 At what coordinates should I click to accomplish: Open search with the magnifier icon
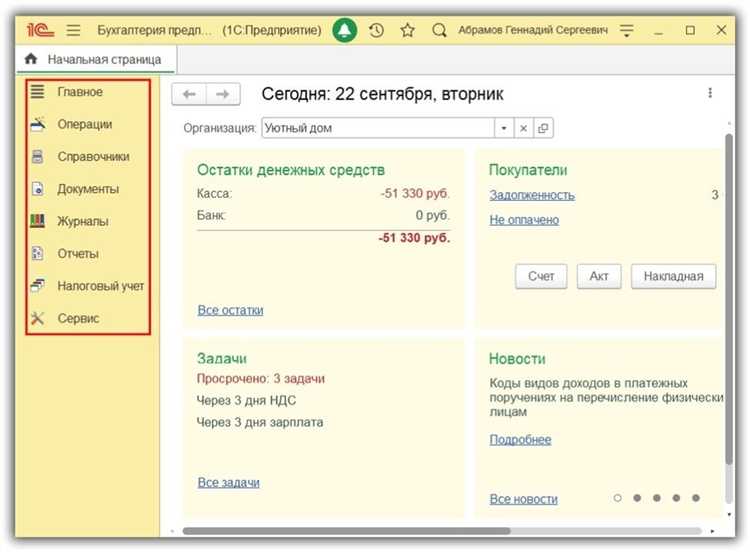[x=438, y=30]
